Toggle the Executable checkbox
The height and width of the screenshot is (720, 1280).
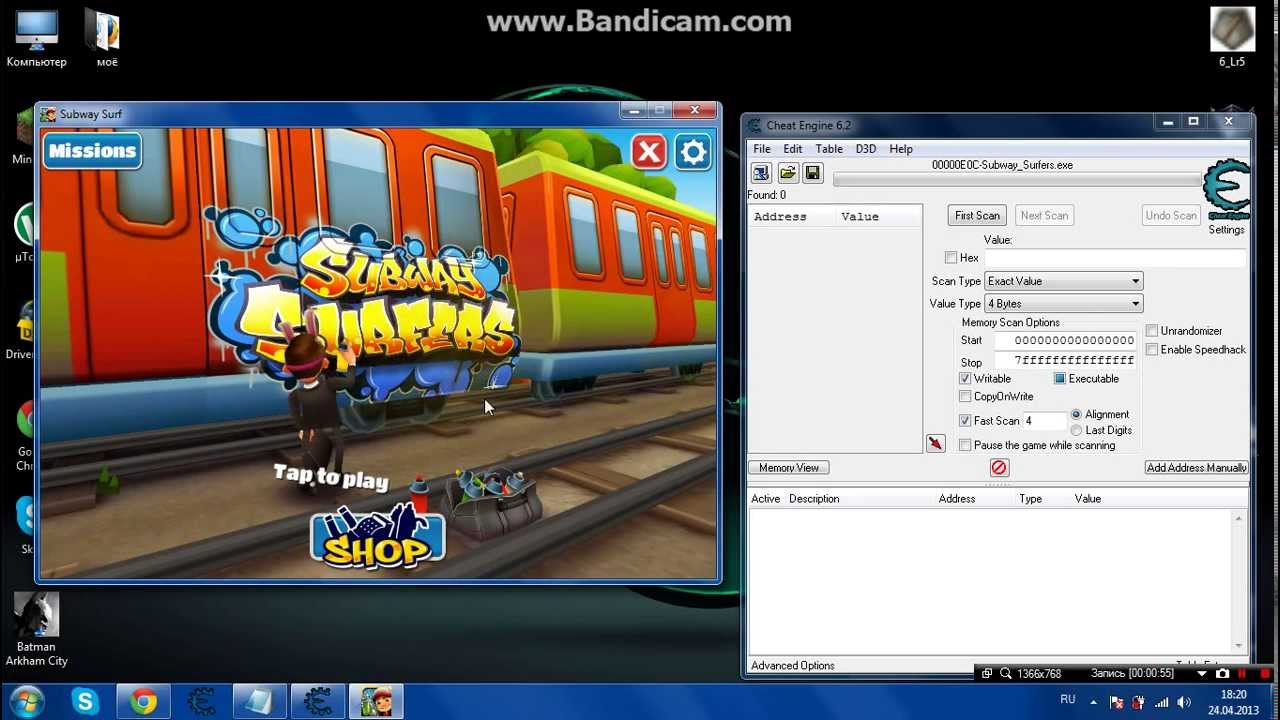coord(1059,379)
